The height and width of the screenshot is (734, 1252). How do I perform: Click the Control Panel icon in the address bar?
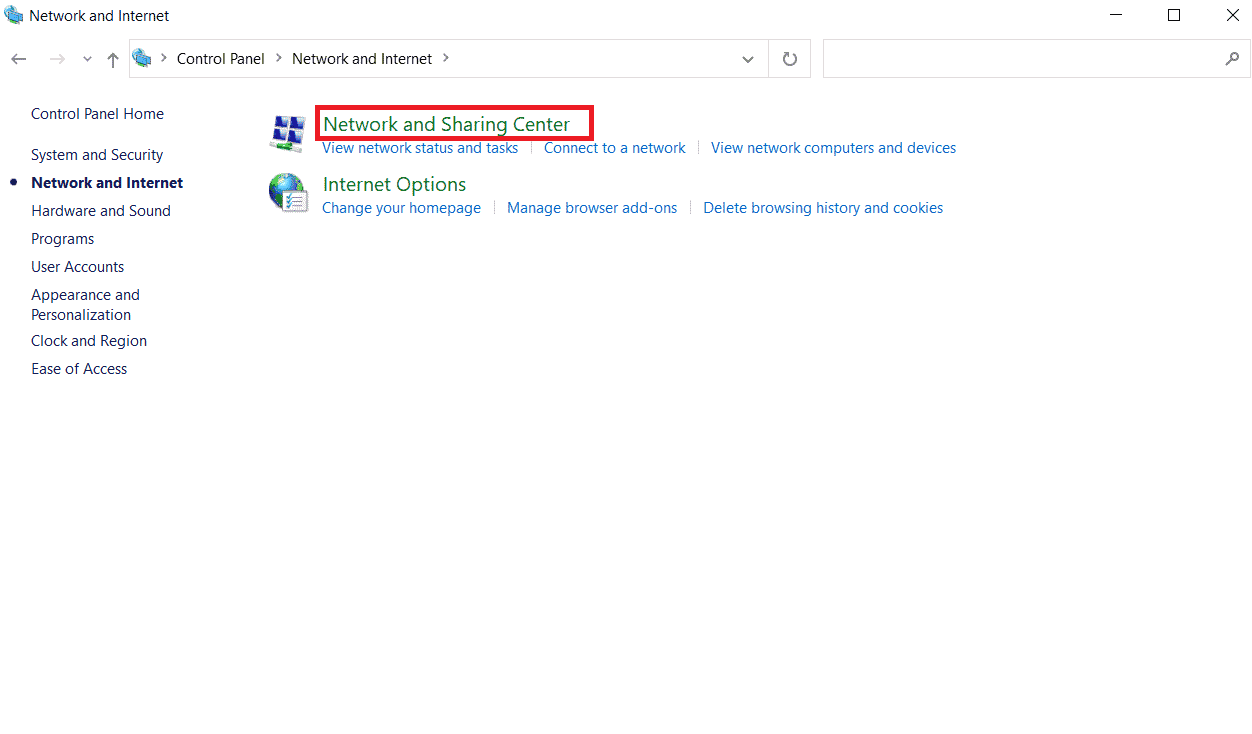(x=143, y=58)
